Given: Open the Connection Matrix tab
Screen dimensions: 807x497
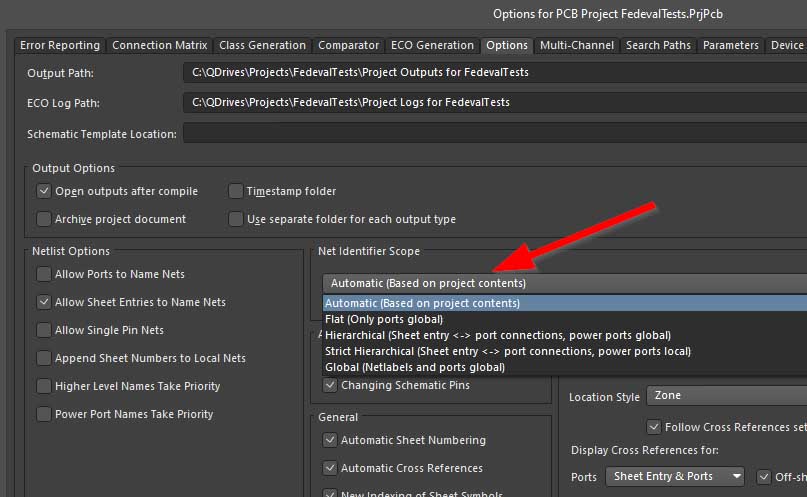Looking at the screenshot, I should (160, 45).
